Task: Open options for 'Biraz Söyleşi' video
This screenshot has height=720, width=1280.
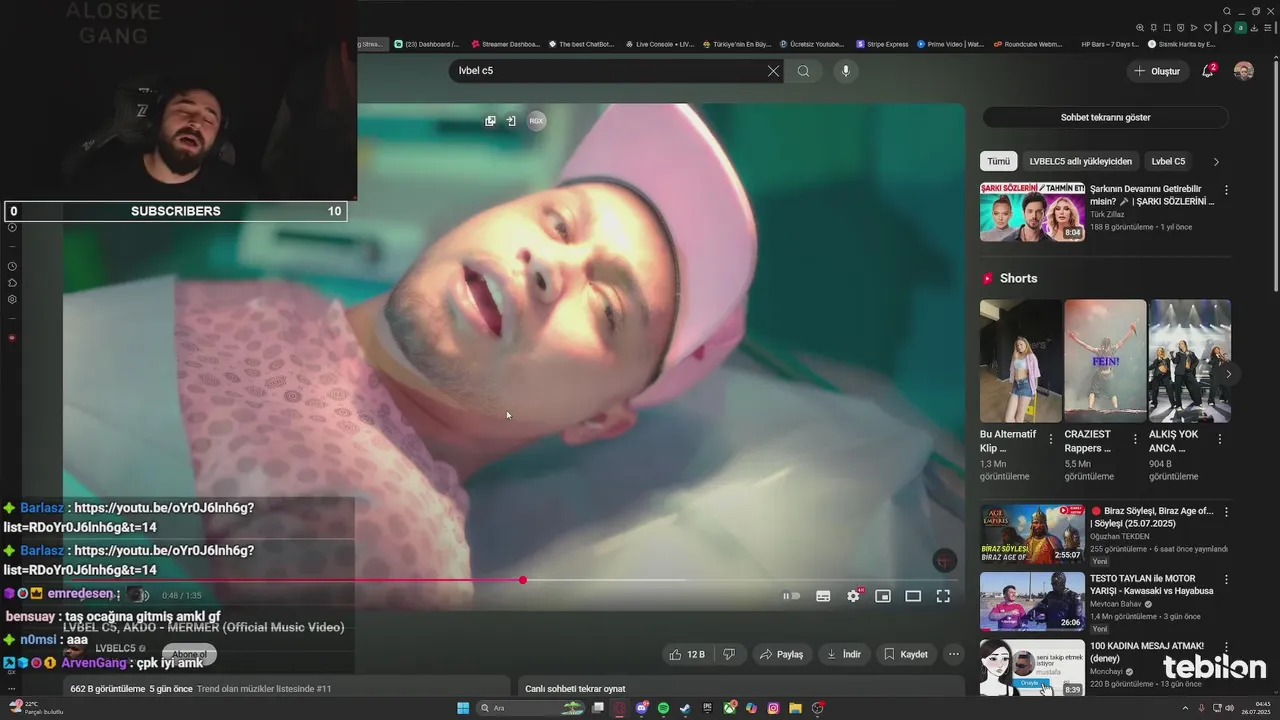Action: 1227,512
